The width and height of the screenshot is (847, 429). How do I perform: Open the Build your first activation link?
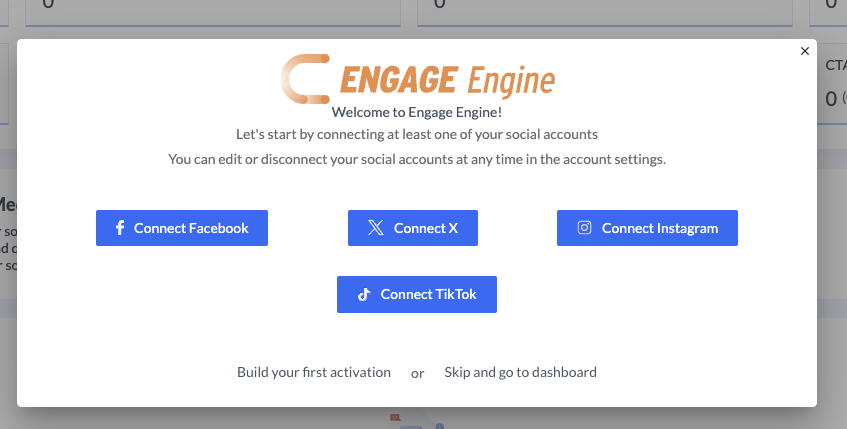[x=313, y=372]
